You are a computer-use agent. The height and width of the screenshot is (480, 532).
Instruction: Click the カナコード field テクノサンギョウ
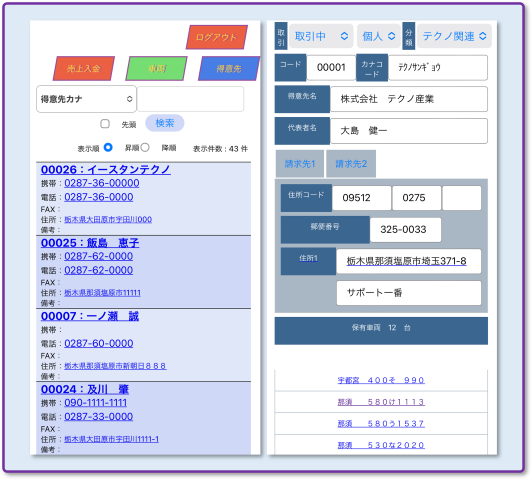438,68
